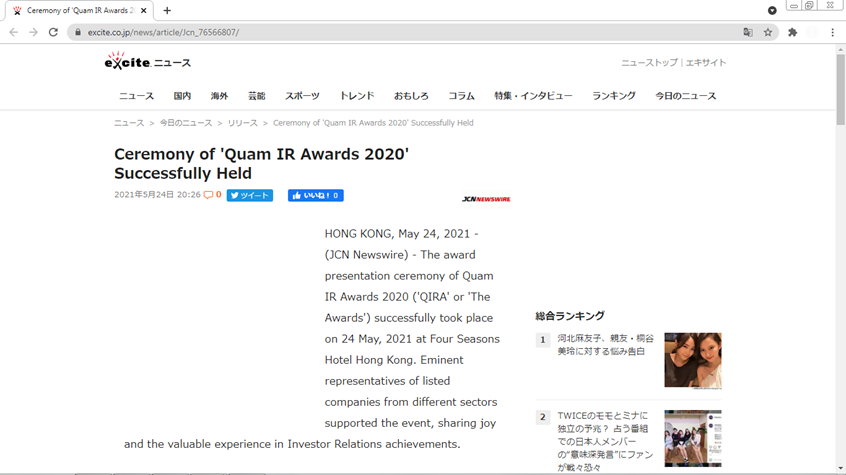Open the ニュース menu item
The height and width of the screenshot is (475, 846).
point(137,96)
